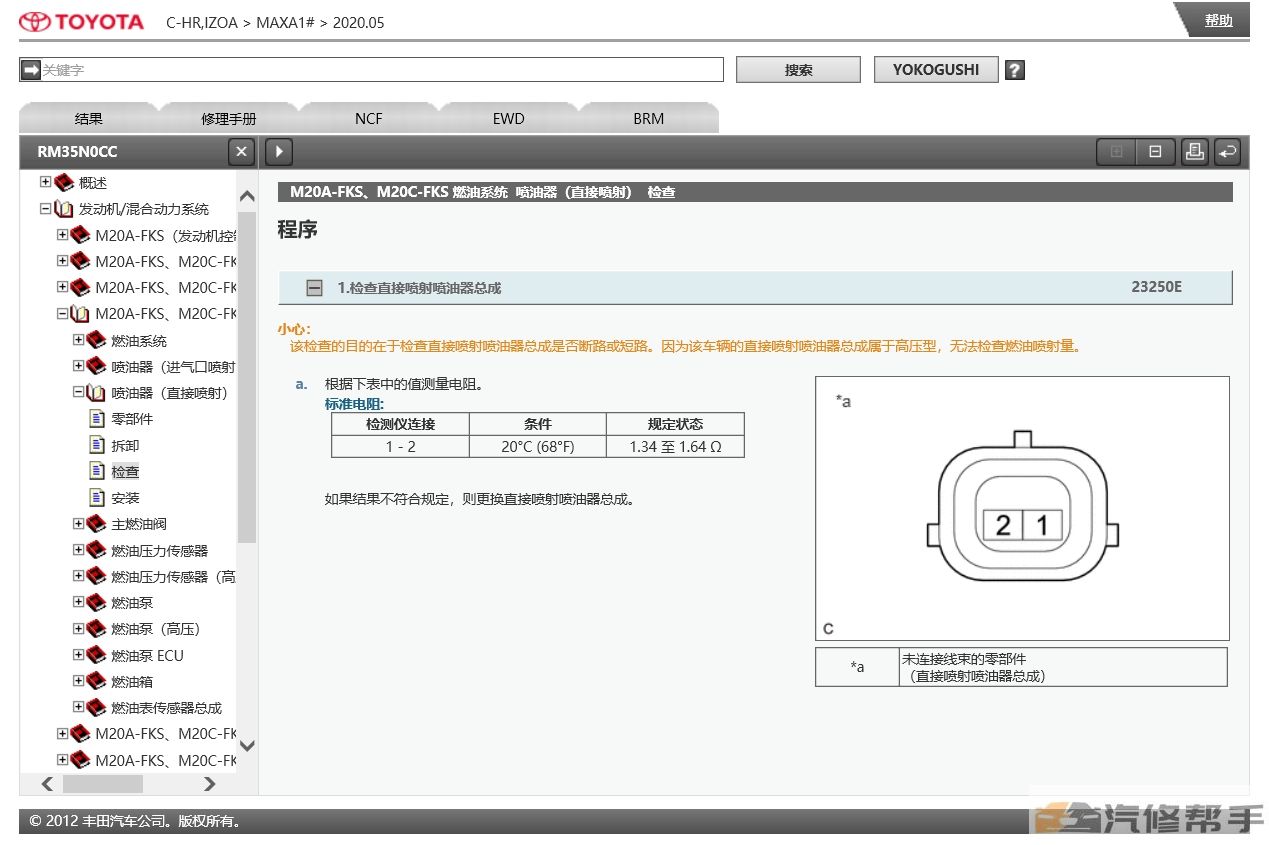The width and height of the screenshot is (1269, 845).
Task: Click the 小心 caution label
Action: pyautogui.click(x=294, y=329)
